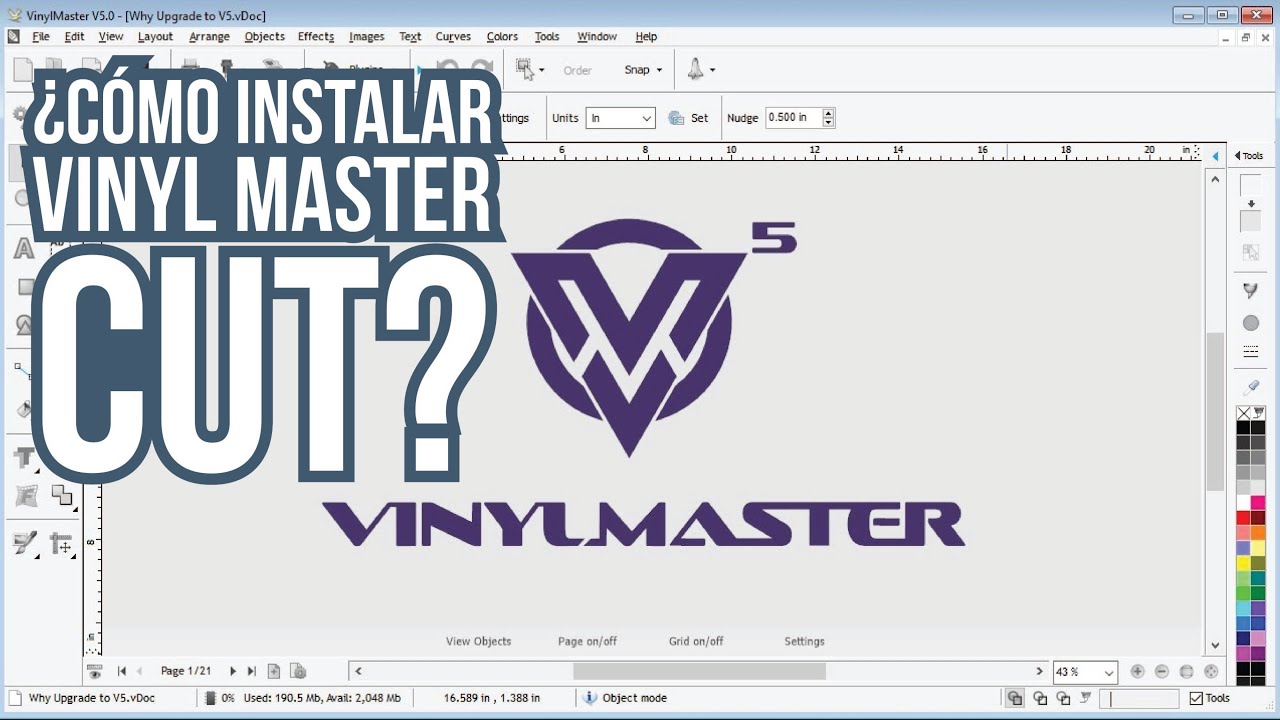This screenshot has height=720, width=1280.
Task: Click the Nudge value field
Action: [793, 118]
